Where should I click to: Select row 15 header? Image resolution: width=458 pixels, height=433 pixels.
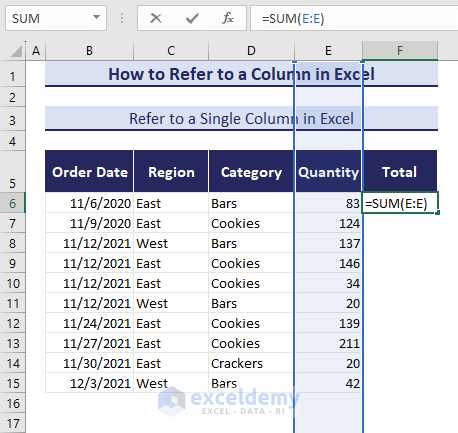click(13, 383)
